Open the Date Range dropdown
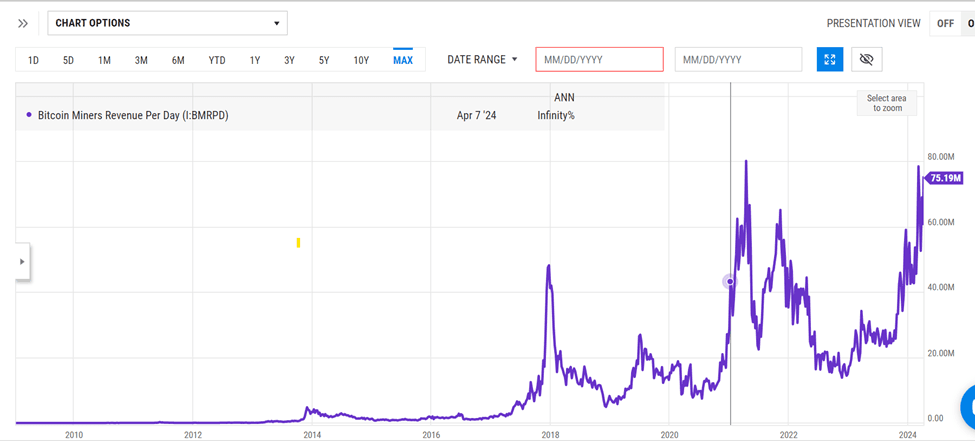 pyautogui.click(x=482, y=60)
